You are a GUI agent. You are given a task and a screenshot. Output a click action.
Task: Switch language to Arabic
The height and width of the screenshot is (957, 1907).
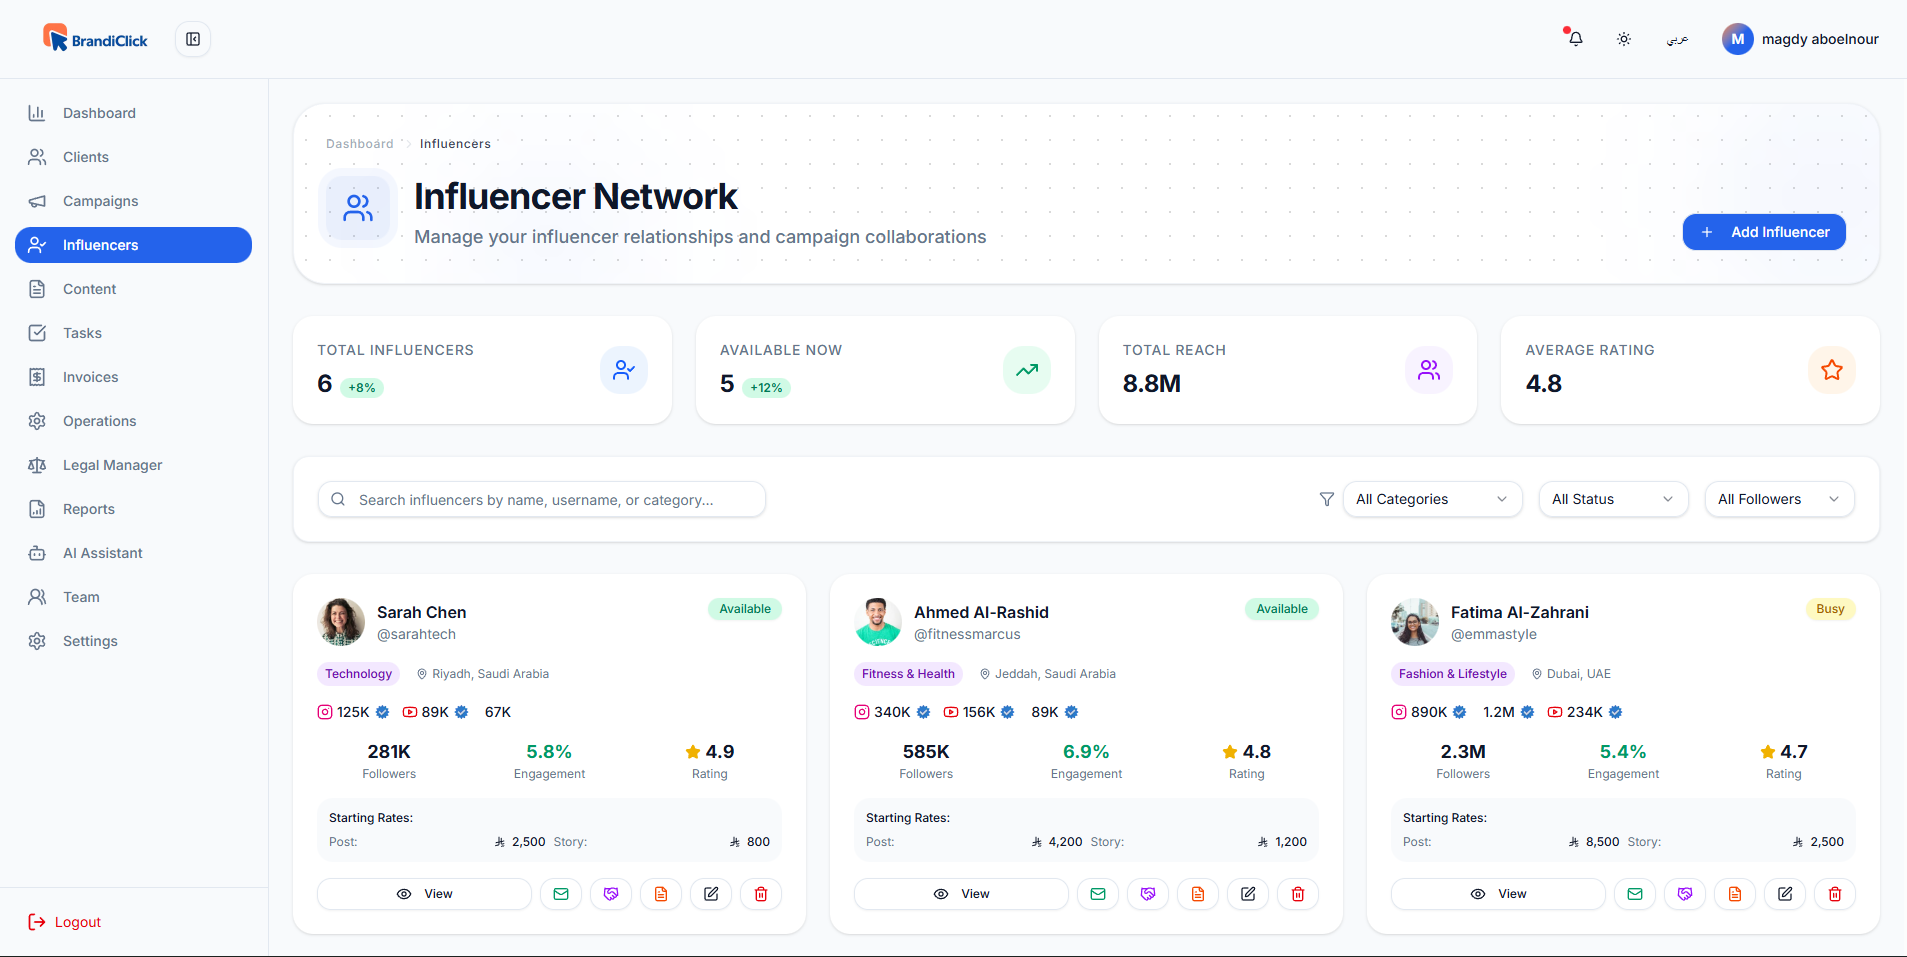click(1677, 39)
